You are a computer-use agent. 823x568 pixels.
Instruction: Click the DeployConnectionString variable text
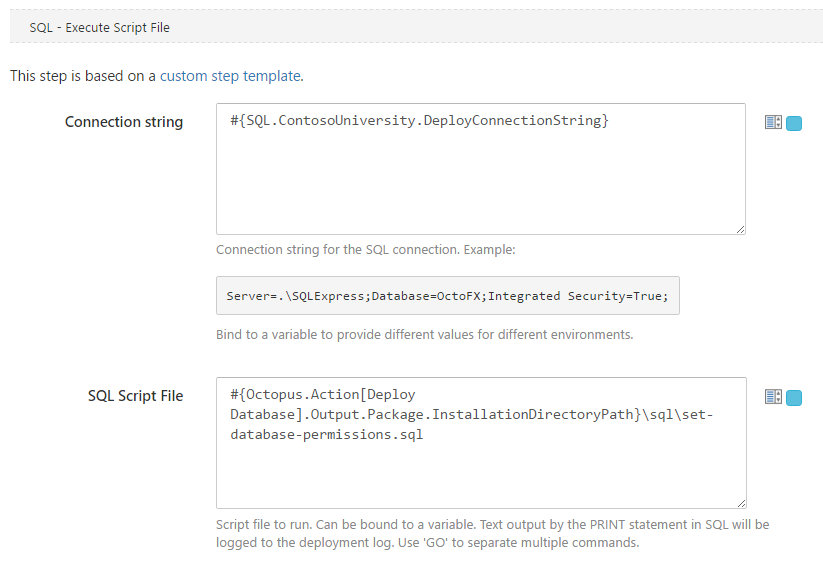click(419, 121)
